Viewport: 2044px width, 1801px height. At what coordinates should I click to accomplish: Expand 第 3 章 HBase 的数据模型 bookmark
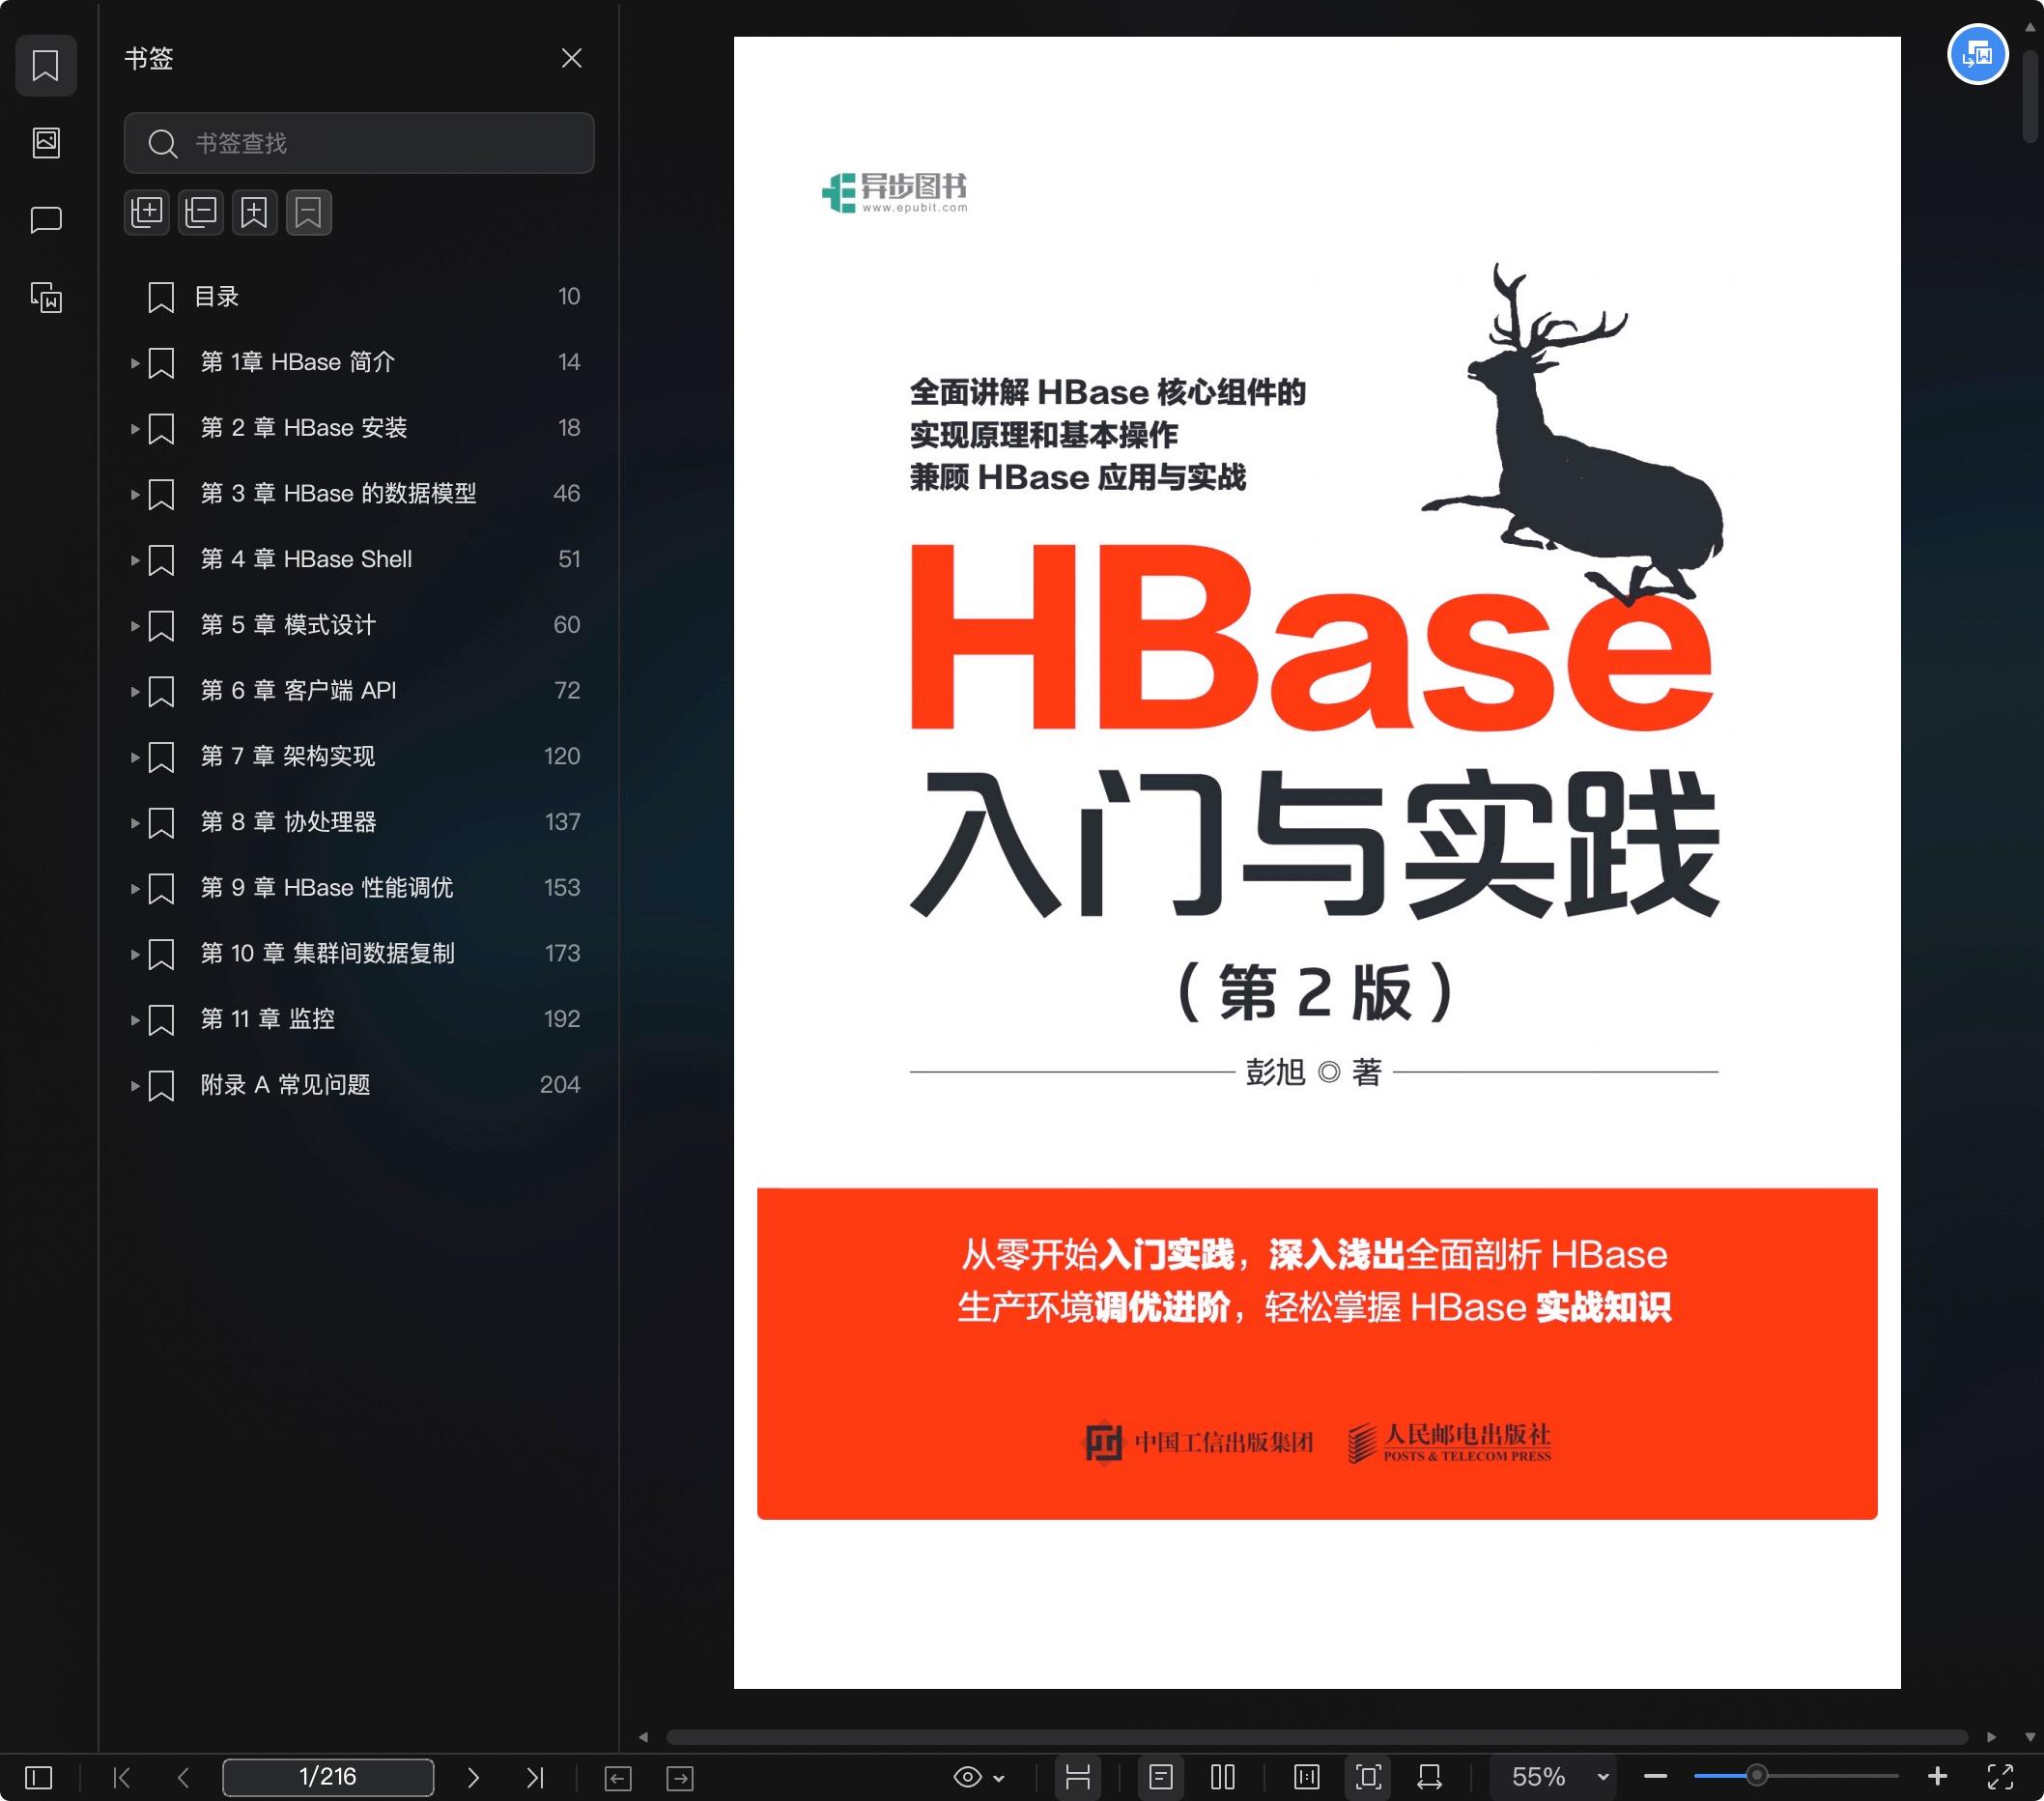135,494
